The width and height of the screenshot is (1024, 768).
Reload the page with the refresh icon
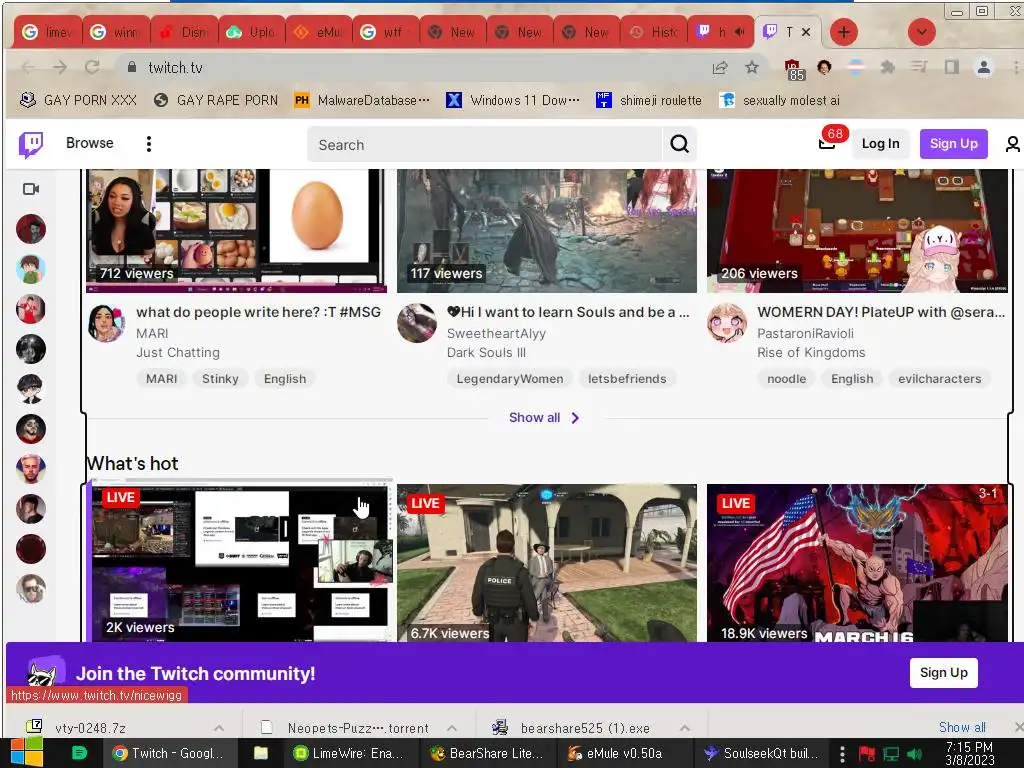[x=92, y=67]
